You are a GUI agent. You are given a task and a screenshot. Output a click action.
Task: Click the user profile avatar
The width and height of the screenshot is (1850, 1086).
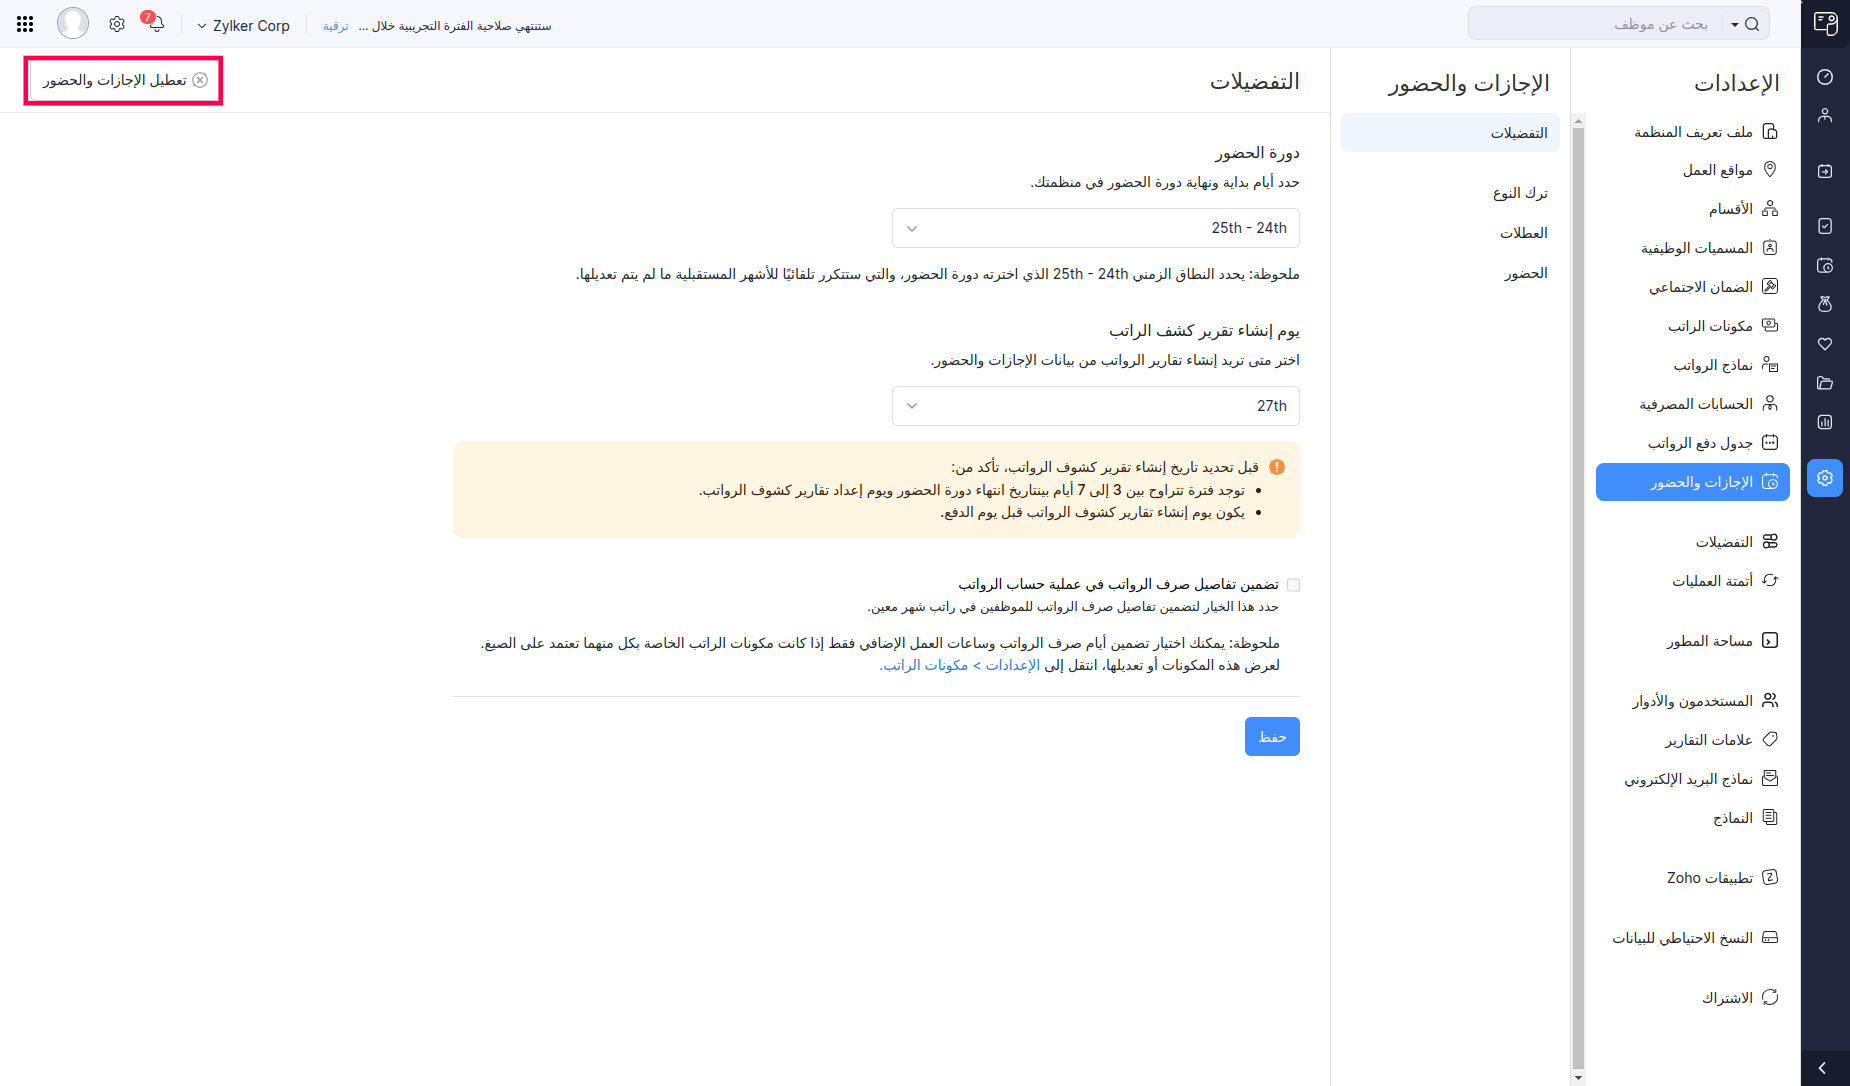pos(73,23)
